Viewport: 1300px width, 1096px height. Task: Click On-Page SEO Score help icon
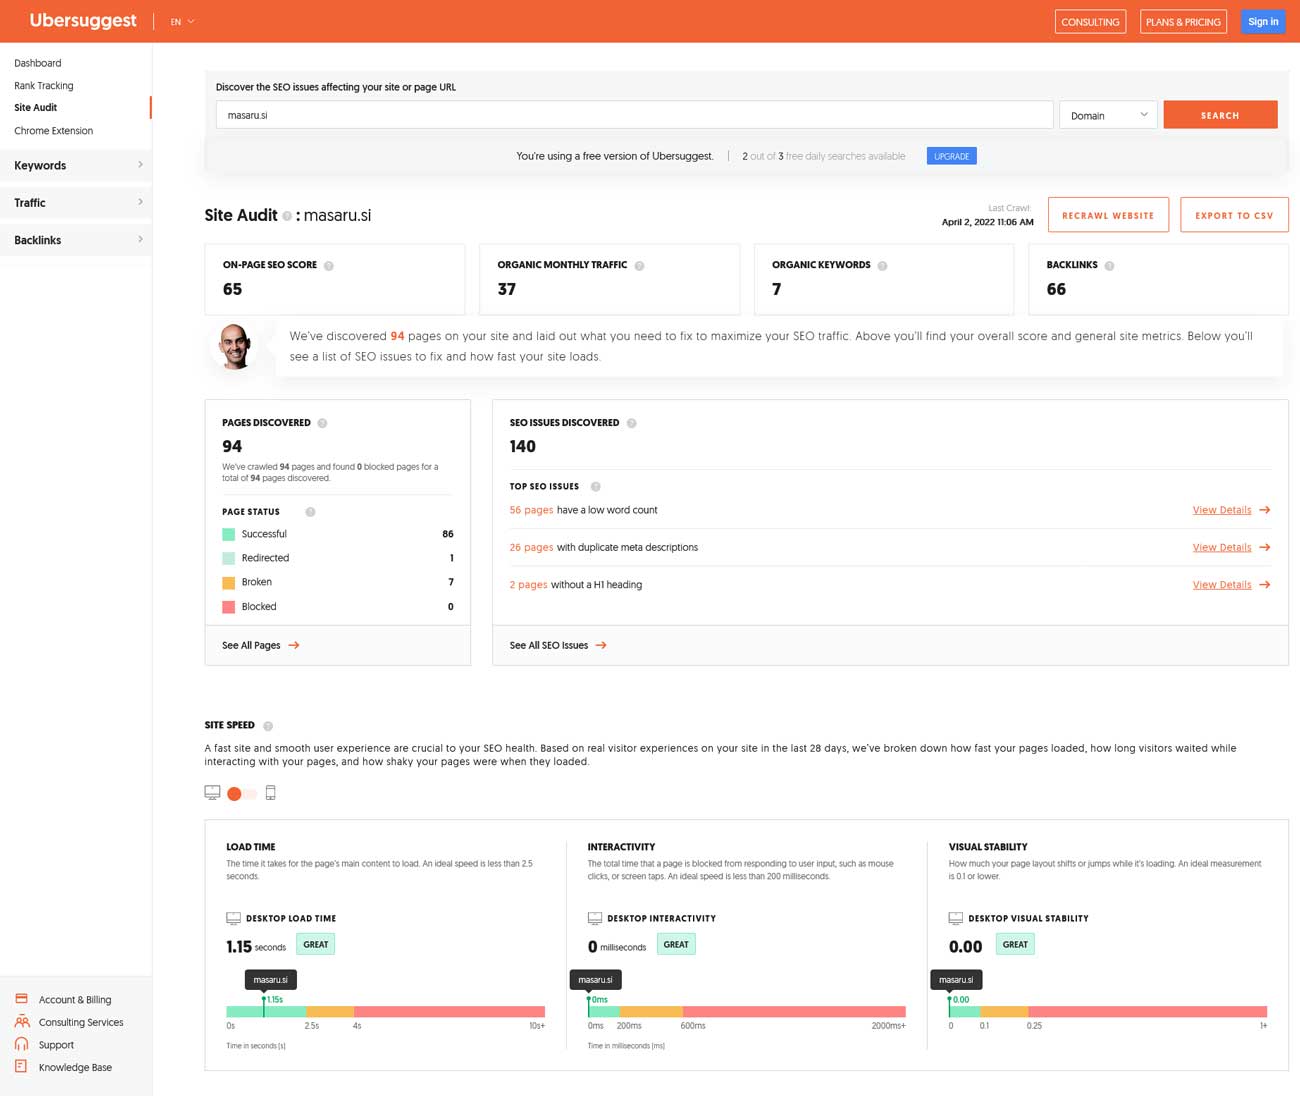point(329,266)
